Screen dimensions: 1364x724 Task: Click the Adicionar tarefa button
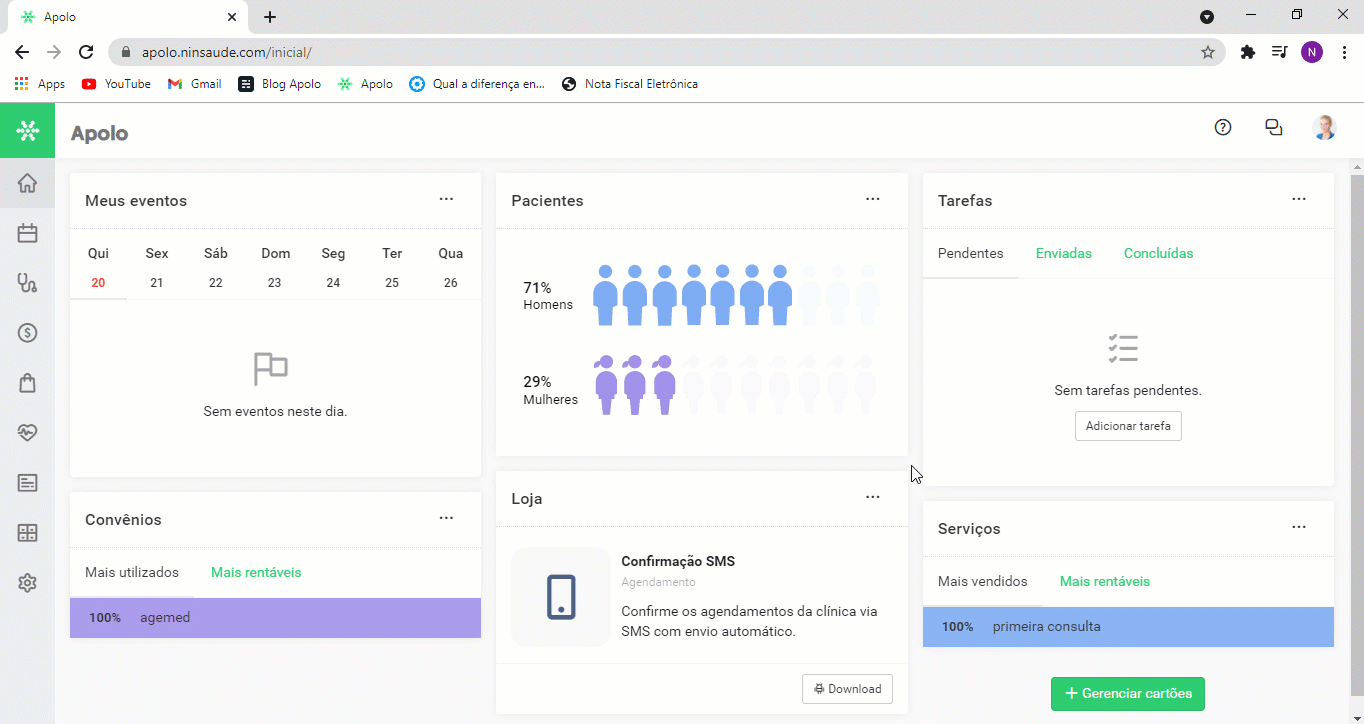click(1128, 426)
